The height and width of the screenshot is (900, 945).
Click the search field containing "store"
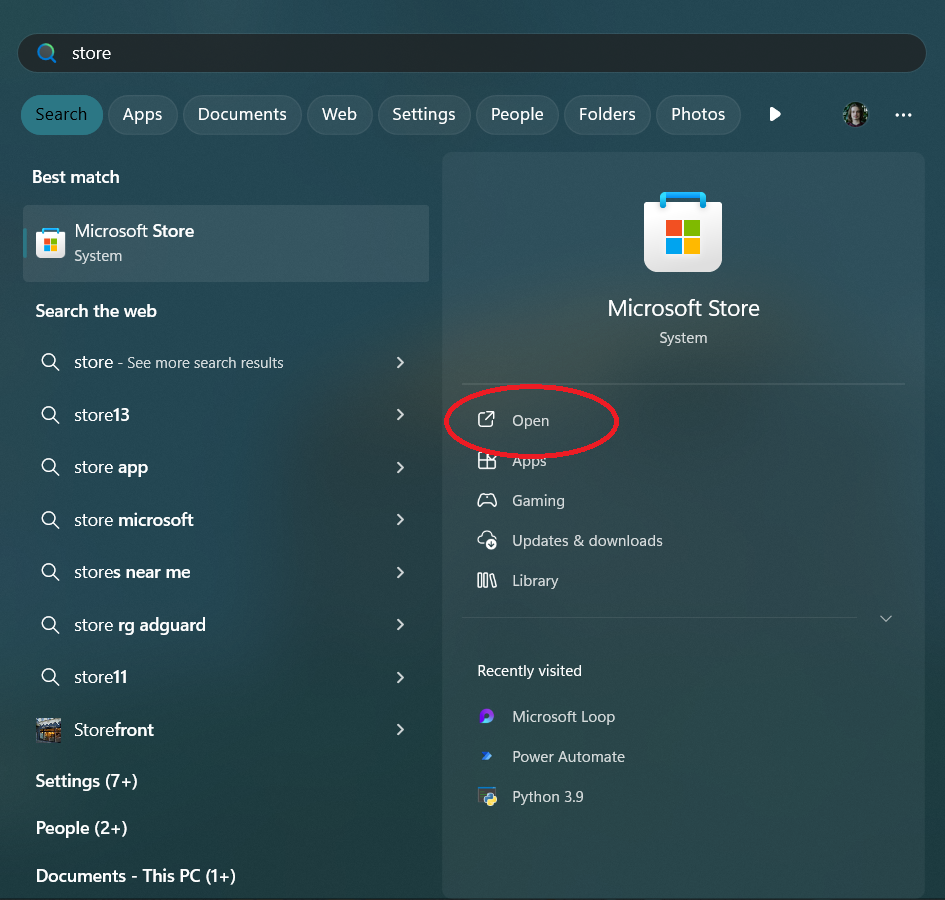click(x=471, y=53)
